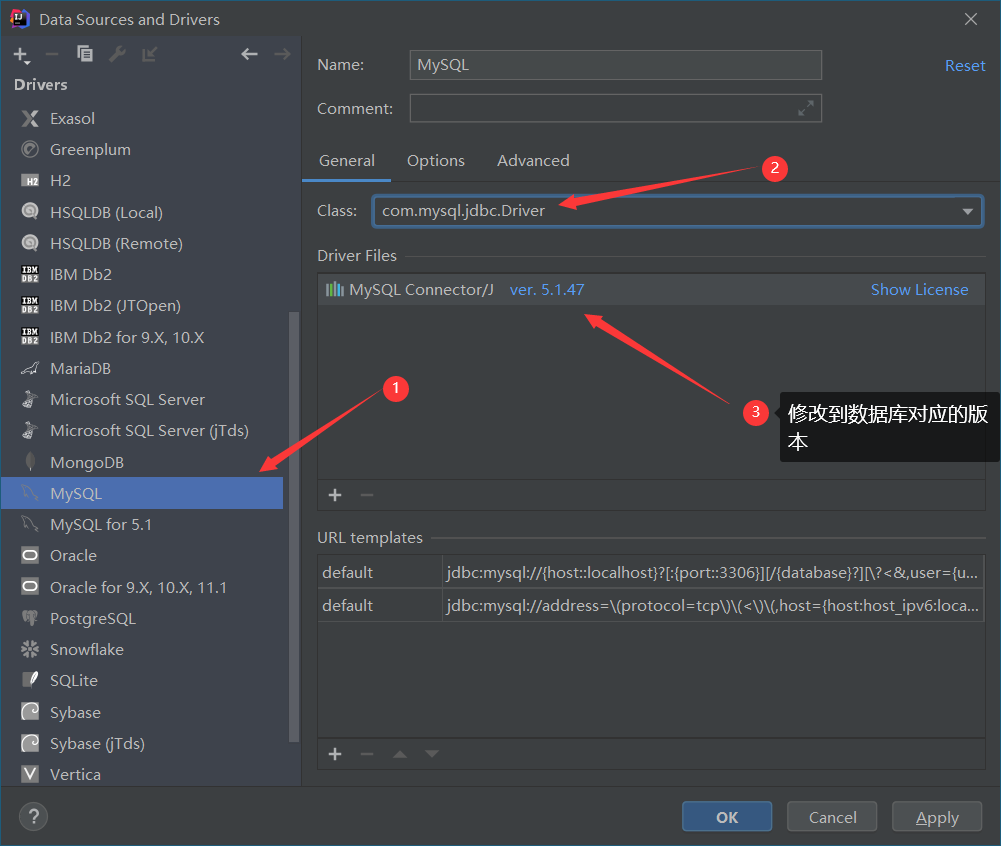Select the HSQLDB (Remote) driver
1001x846 pixels.
142,243
